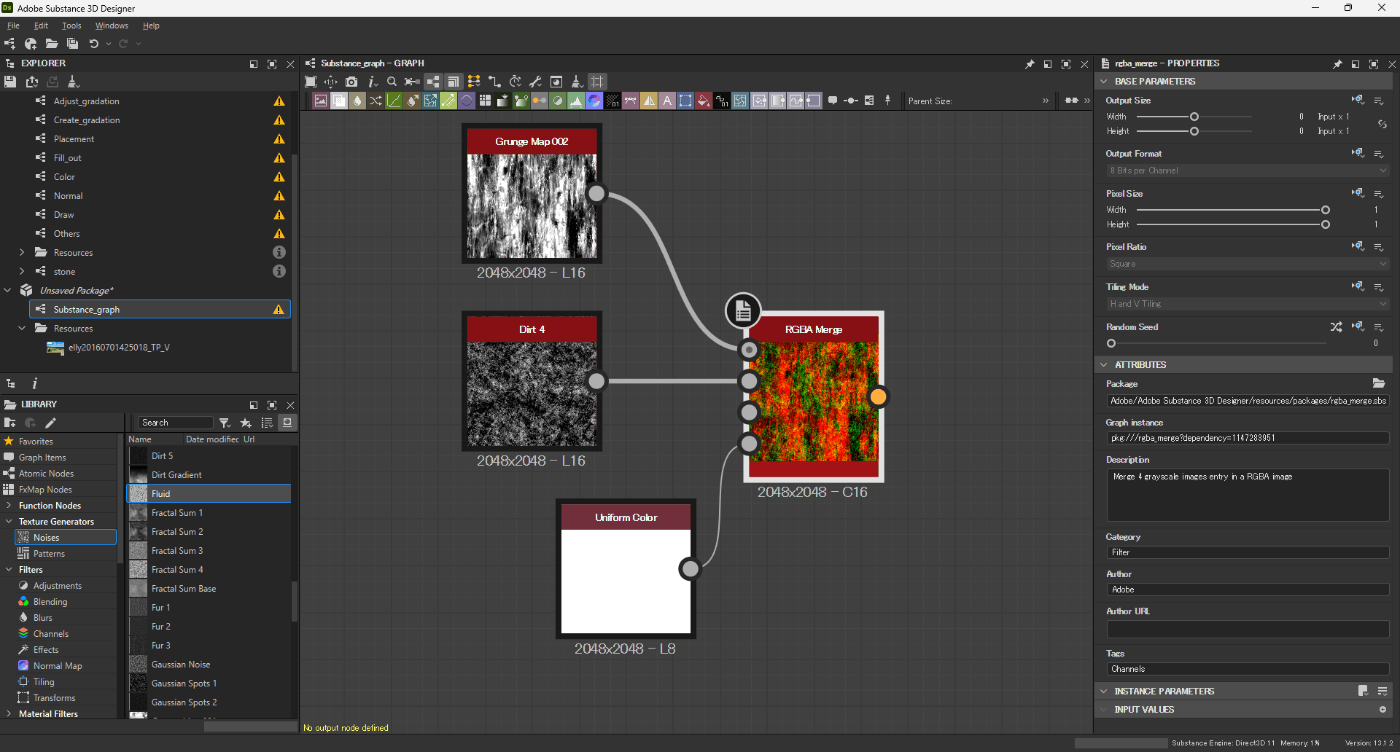
Task: Open the Edit menu
Action: point(41,26)
